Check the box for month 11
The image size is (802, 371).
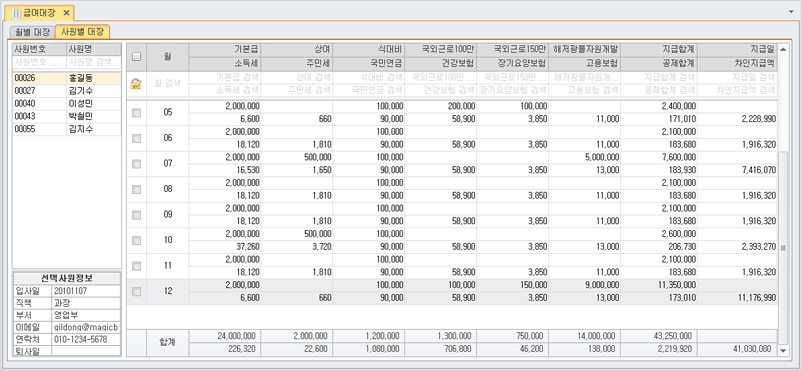click(x=136, y=266)
